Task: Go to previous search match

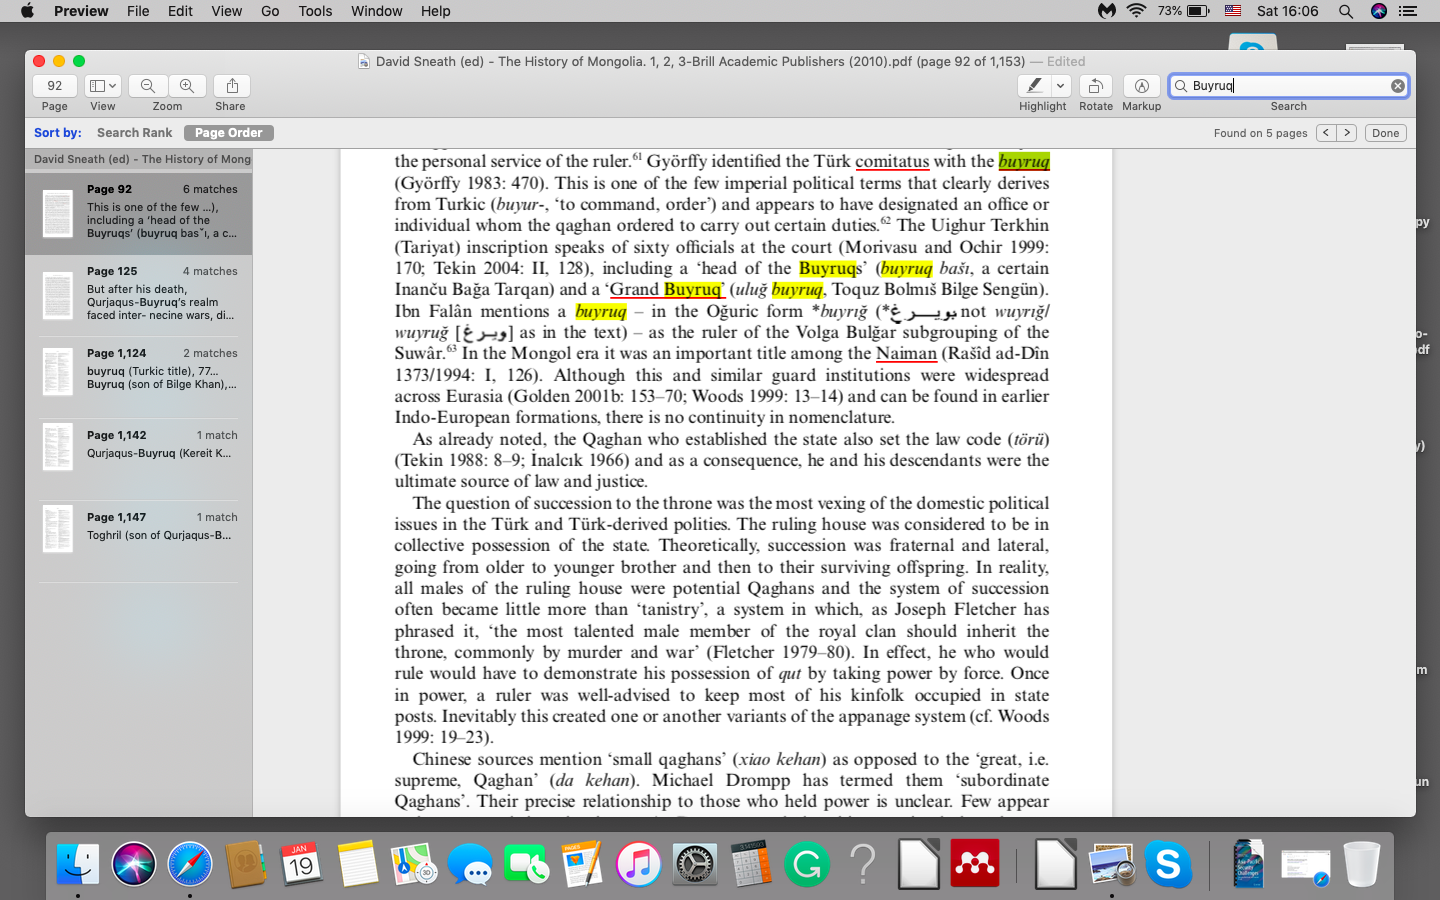Action: (x=1326, y=133)
